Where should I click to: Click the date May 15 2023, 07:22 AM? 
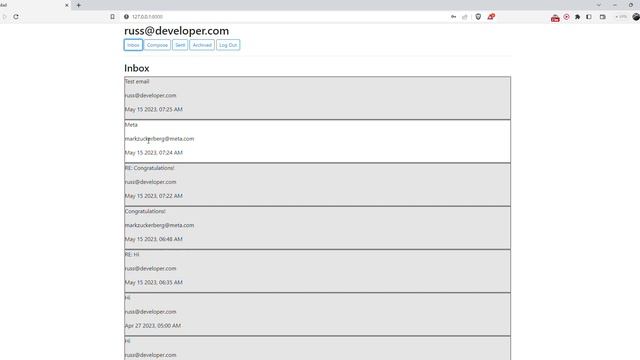click(153, 196)
